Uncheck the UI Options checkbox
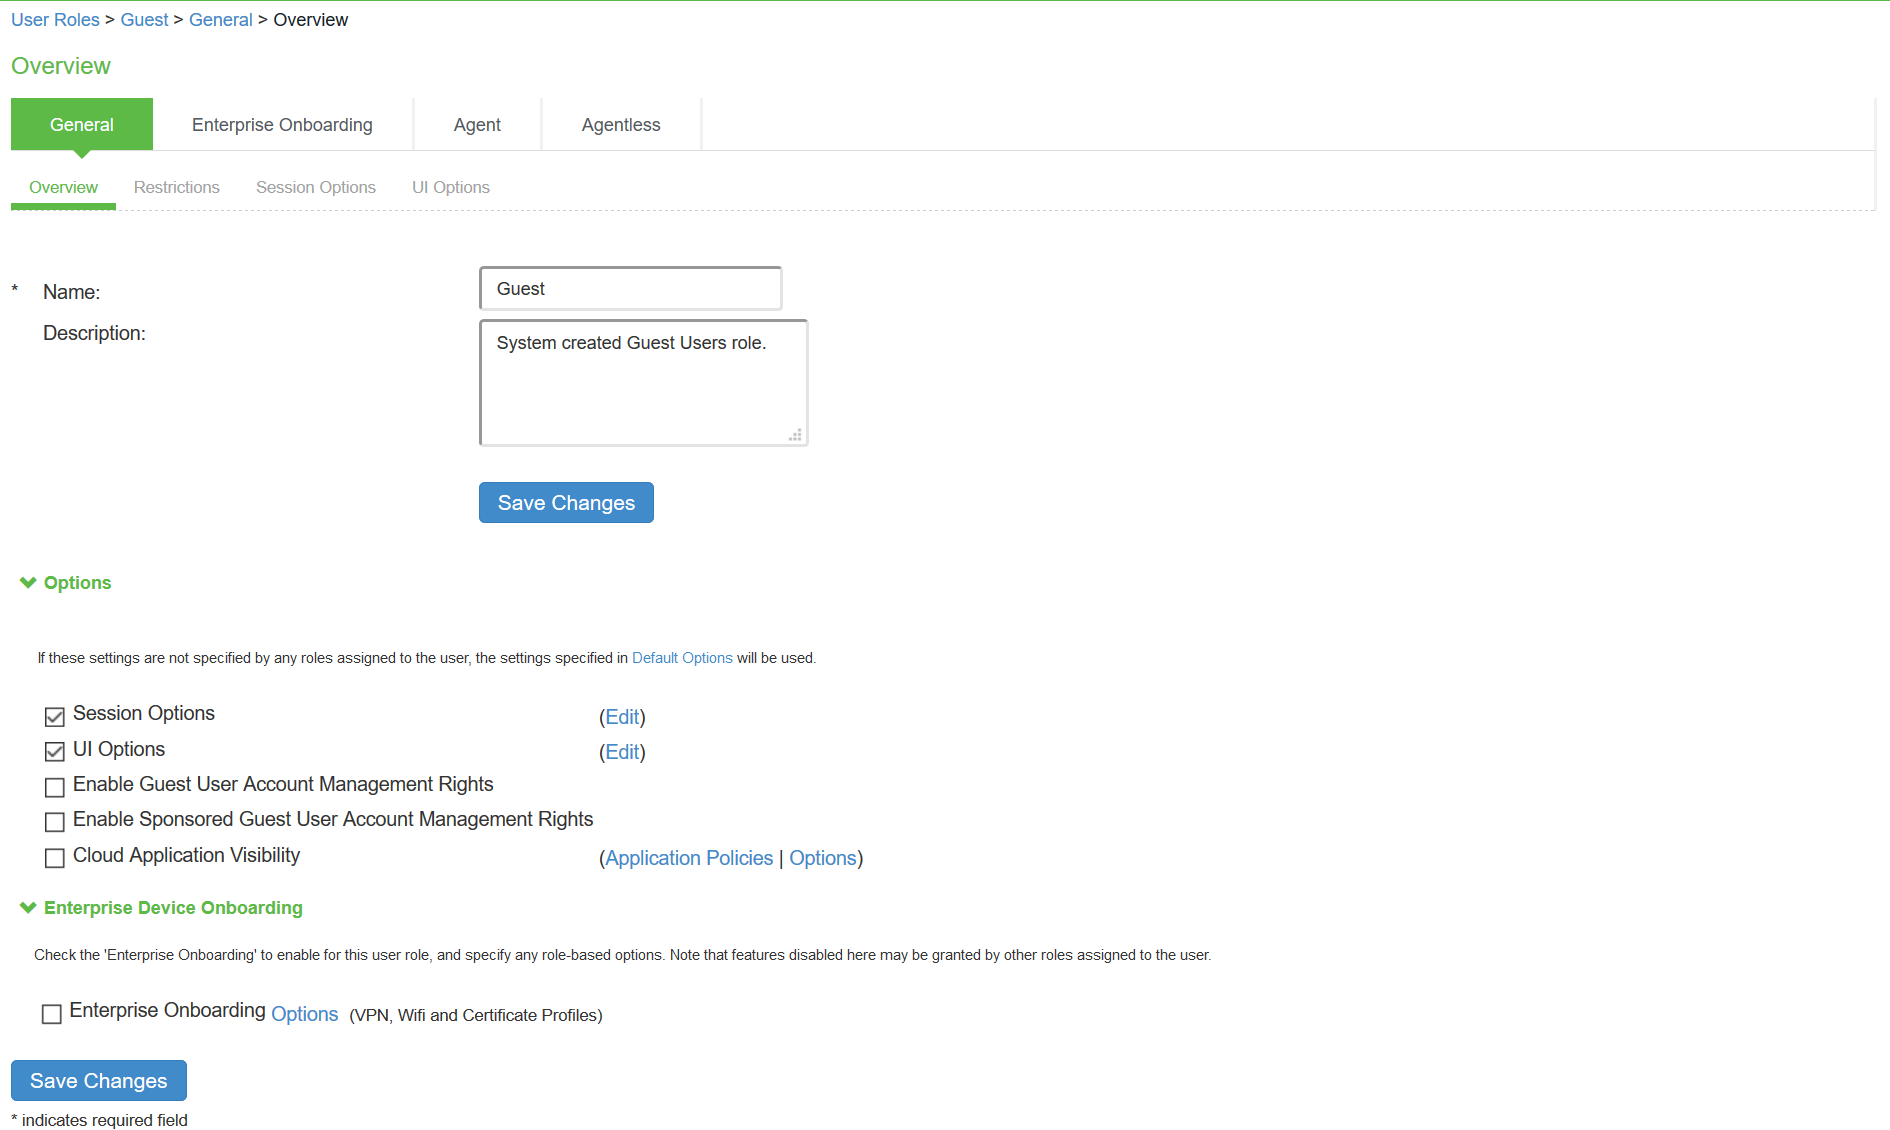The width and height of the screenshot is (1890, 1130). tap(55, 752)
